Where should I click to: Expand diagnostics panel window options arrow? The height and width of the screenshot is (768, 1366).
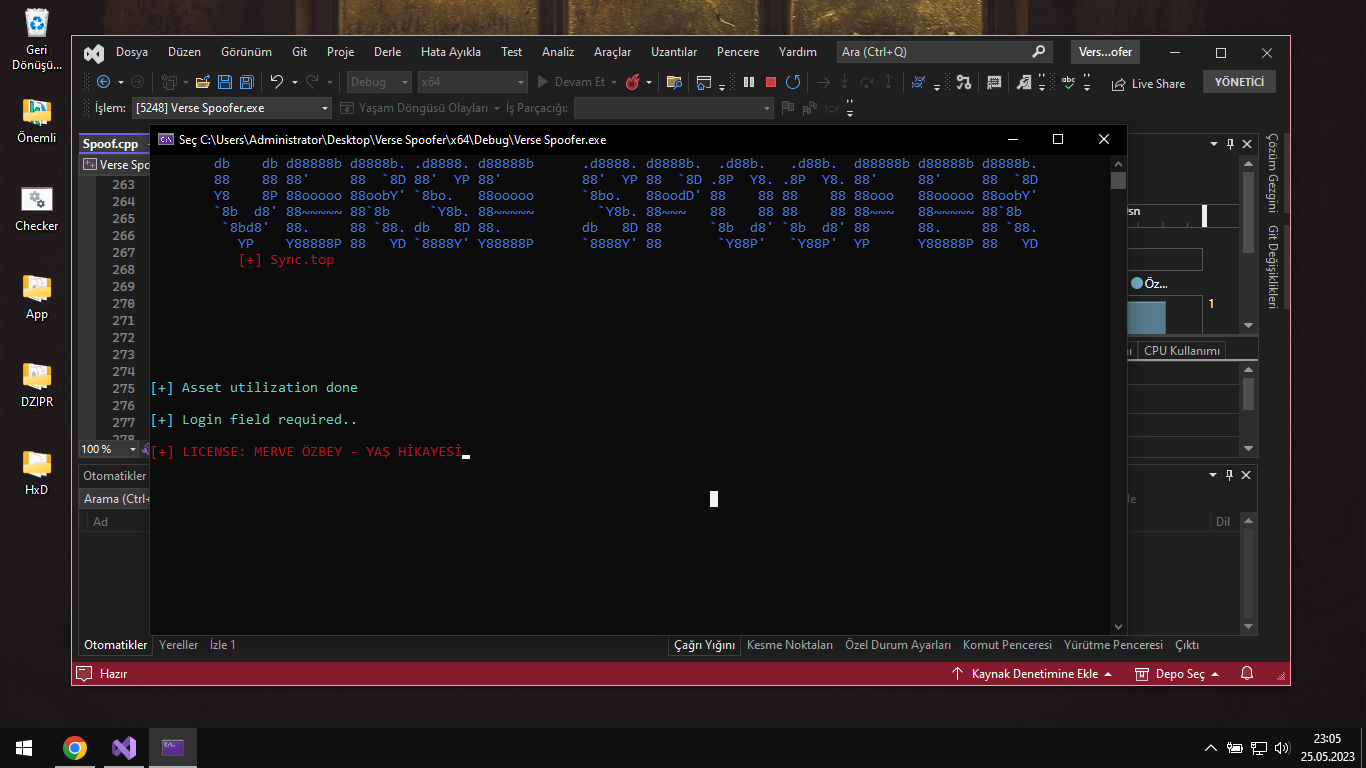[x=1216, y=144]
